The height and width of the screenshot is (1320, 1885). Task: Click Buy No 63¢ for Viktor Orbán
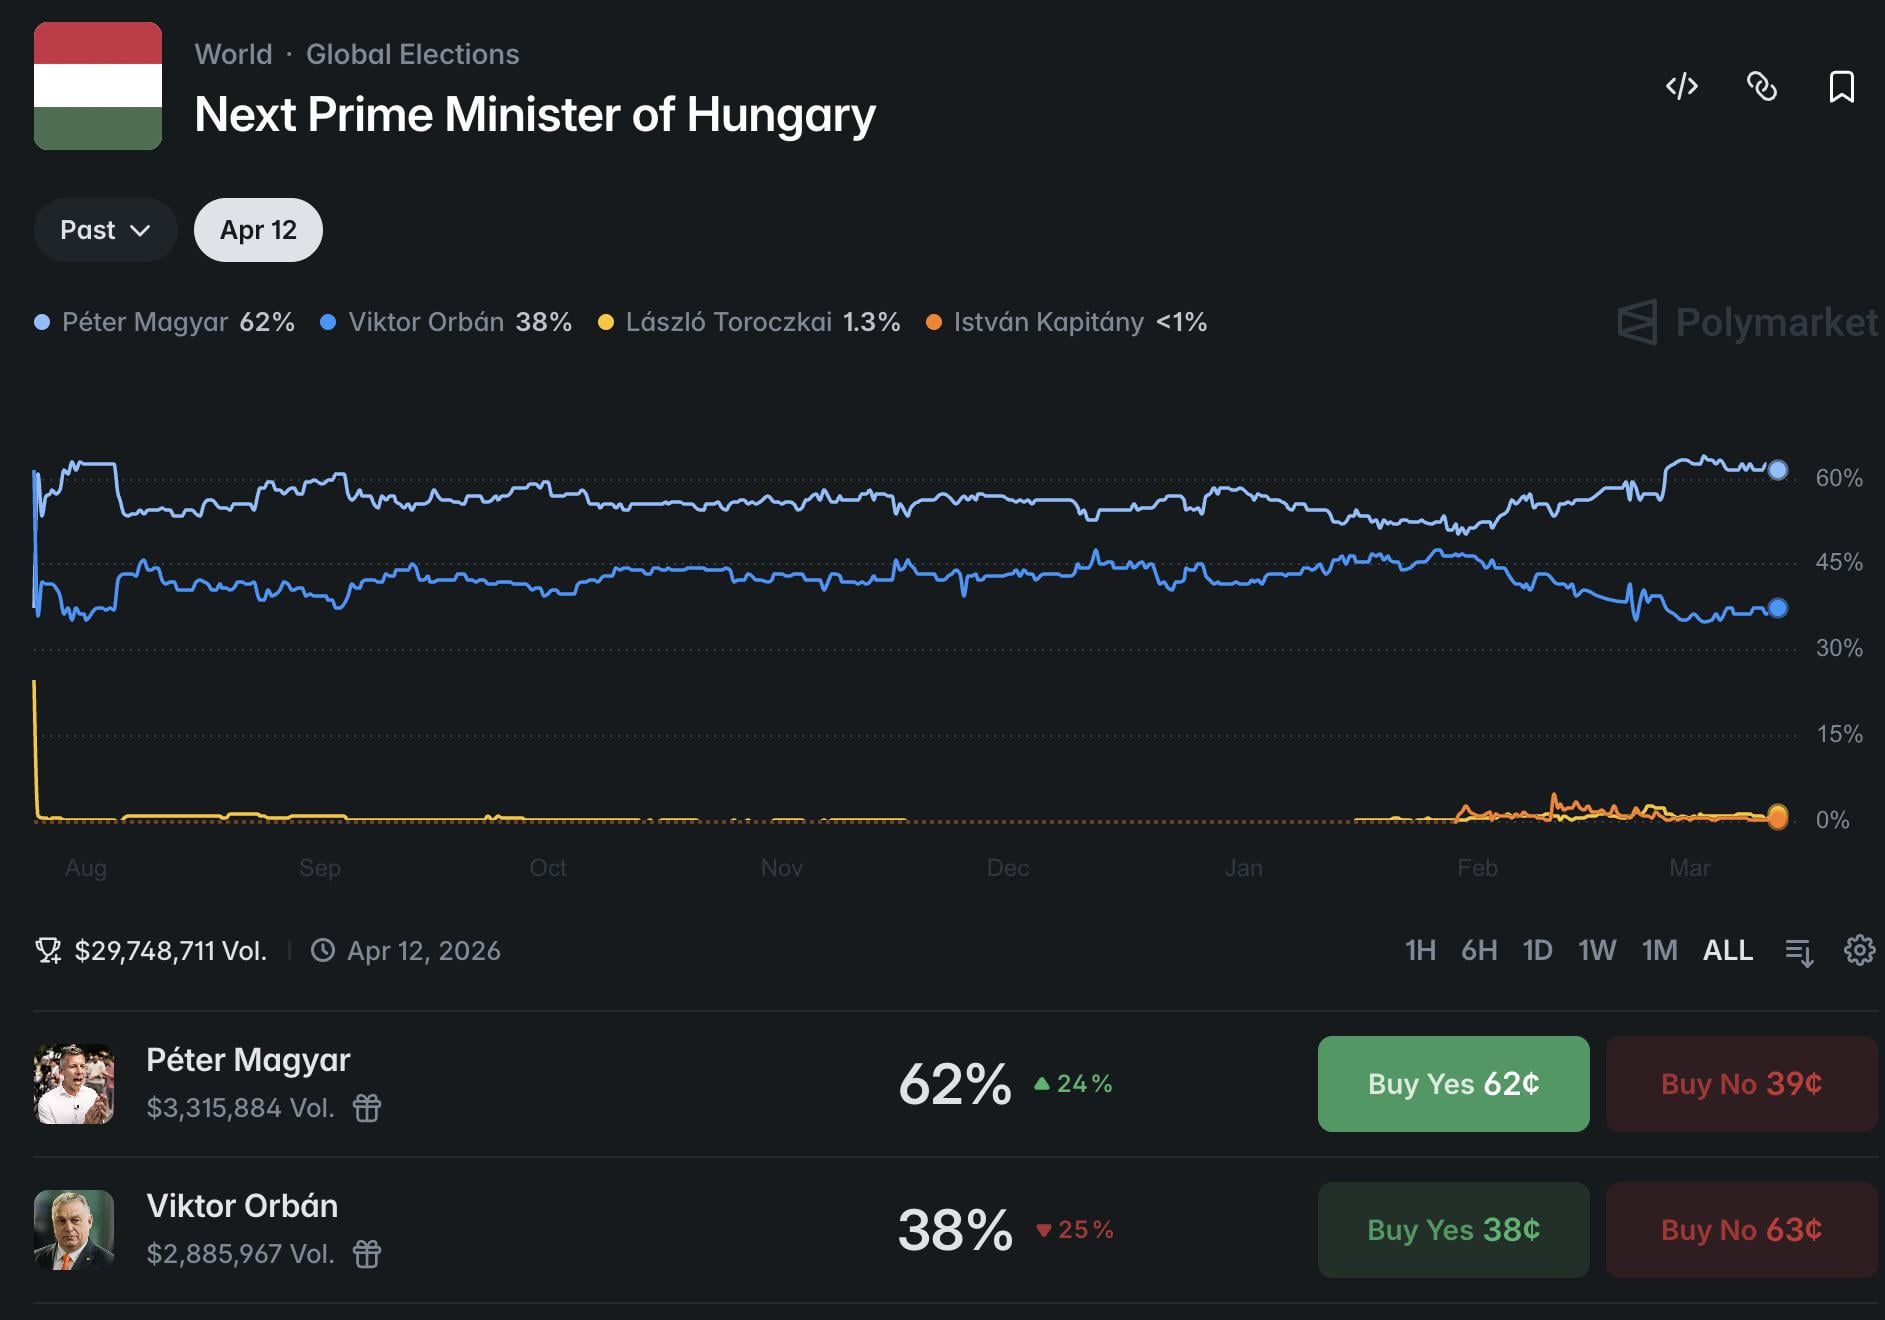coord(1740,1230)
